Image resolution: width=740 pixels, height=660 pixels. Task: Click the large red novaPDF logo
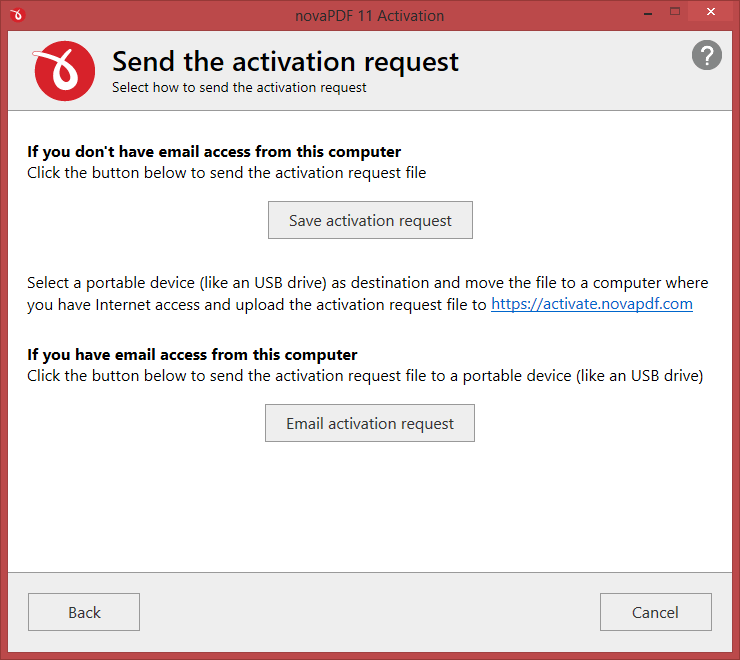64,71
